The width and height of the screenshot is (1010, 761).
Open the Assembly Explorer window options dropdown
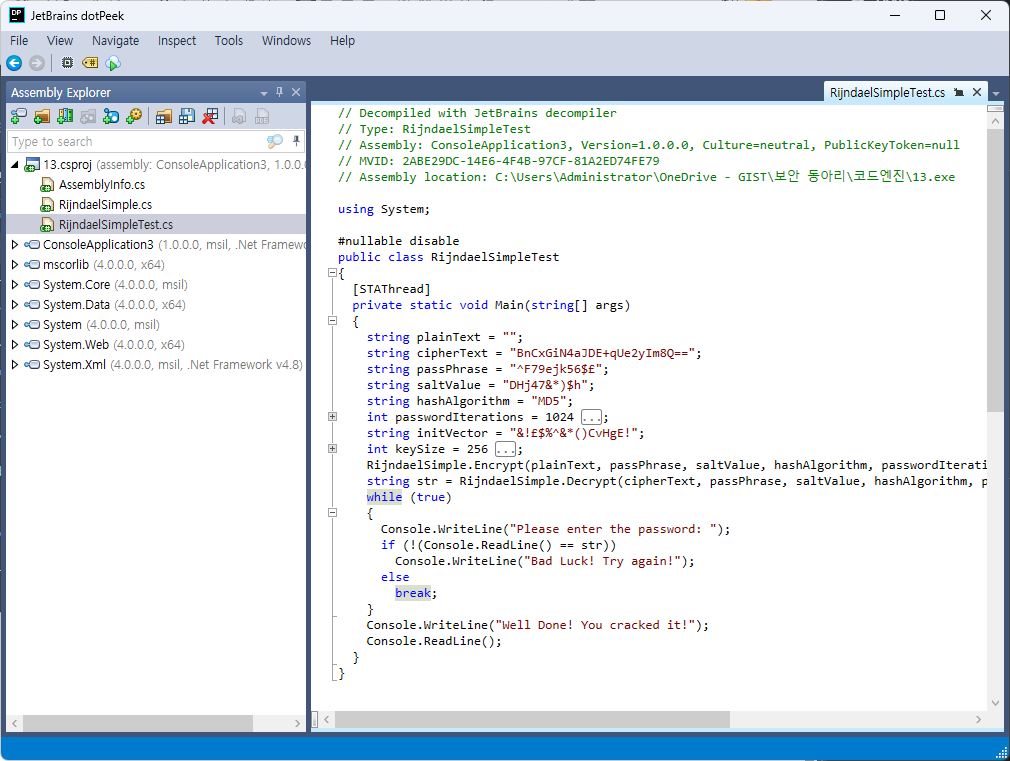point(263,93)
